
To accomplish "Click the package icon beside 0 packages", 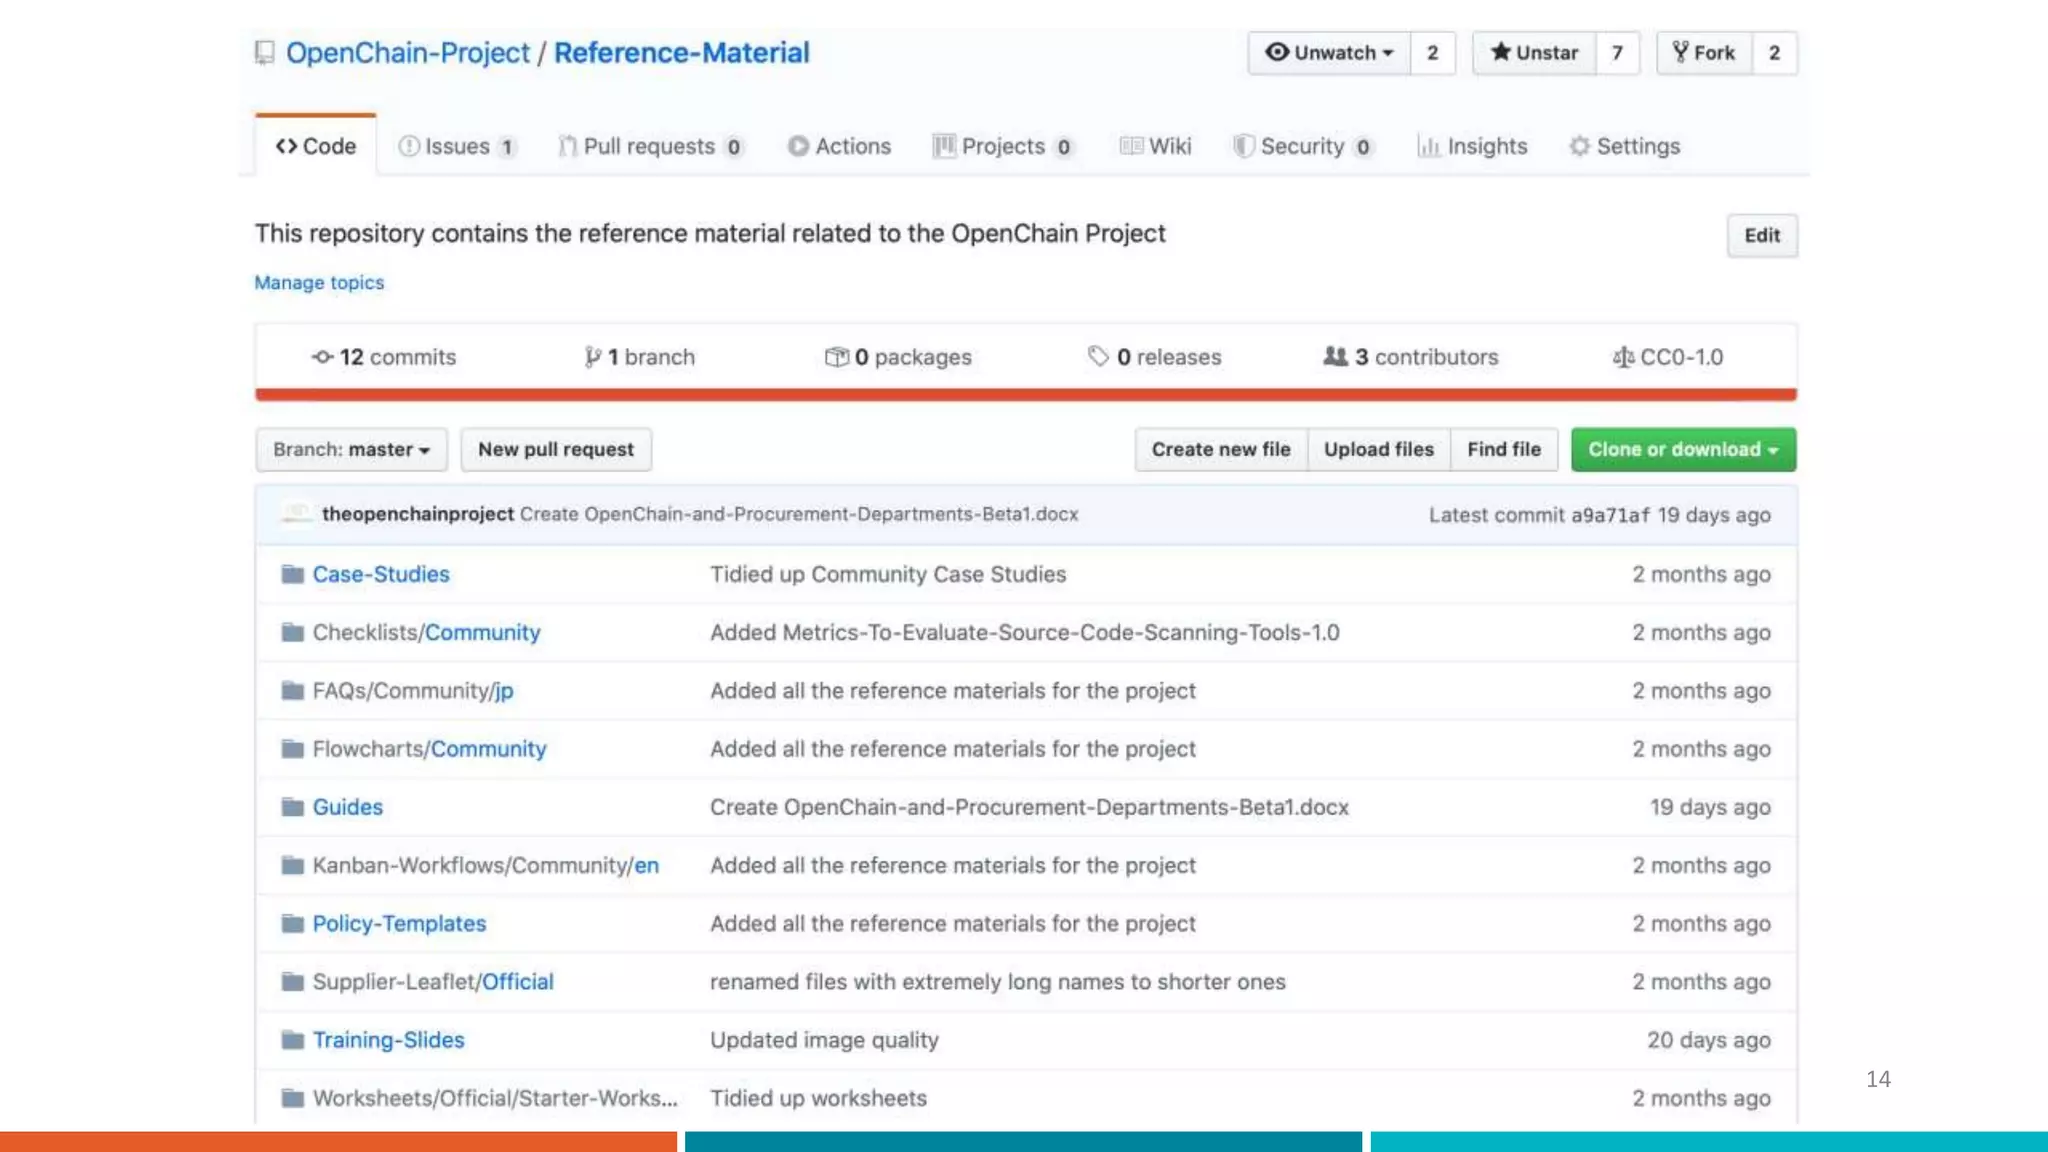I will pyautogui.click(x=836, y=357).
